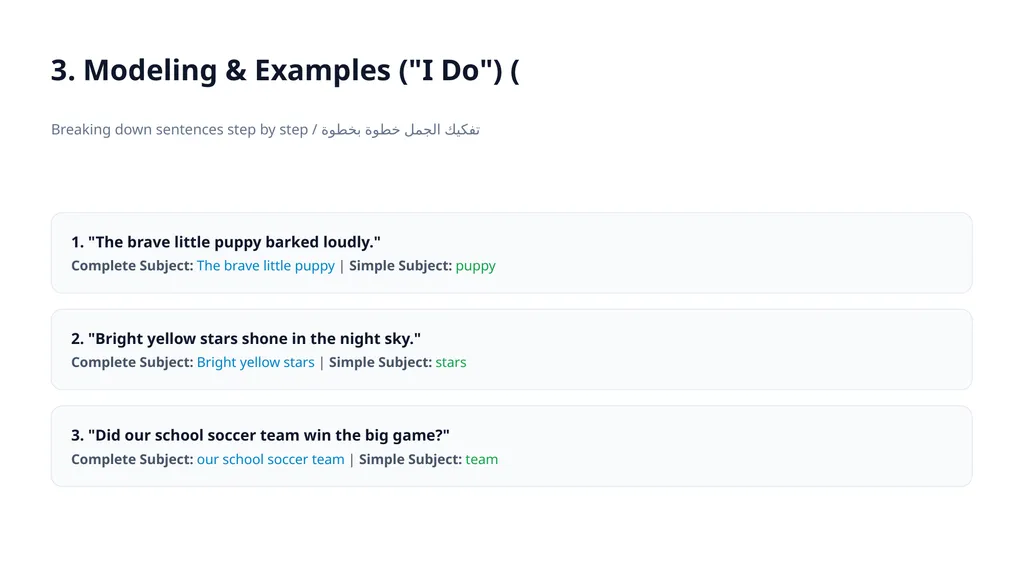Click sentence 'The brave little puppy barked loudly.'
This screenshot has height=575, width=1024.
tap(226, 242)
